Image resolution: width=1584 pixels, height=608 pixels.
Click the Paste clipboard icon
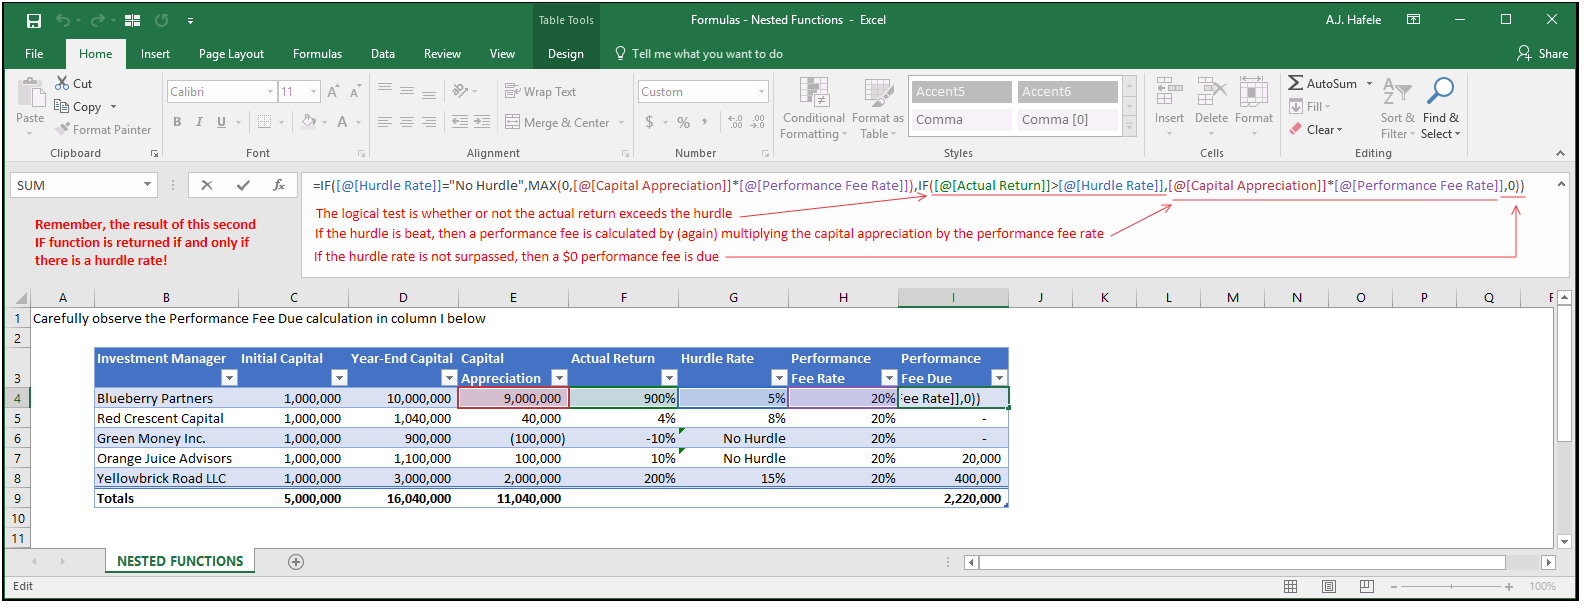(30, 93)
